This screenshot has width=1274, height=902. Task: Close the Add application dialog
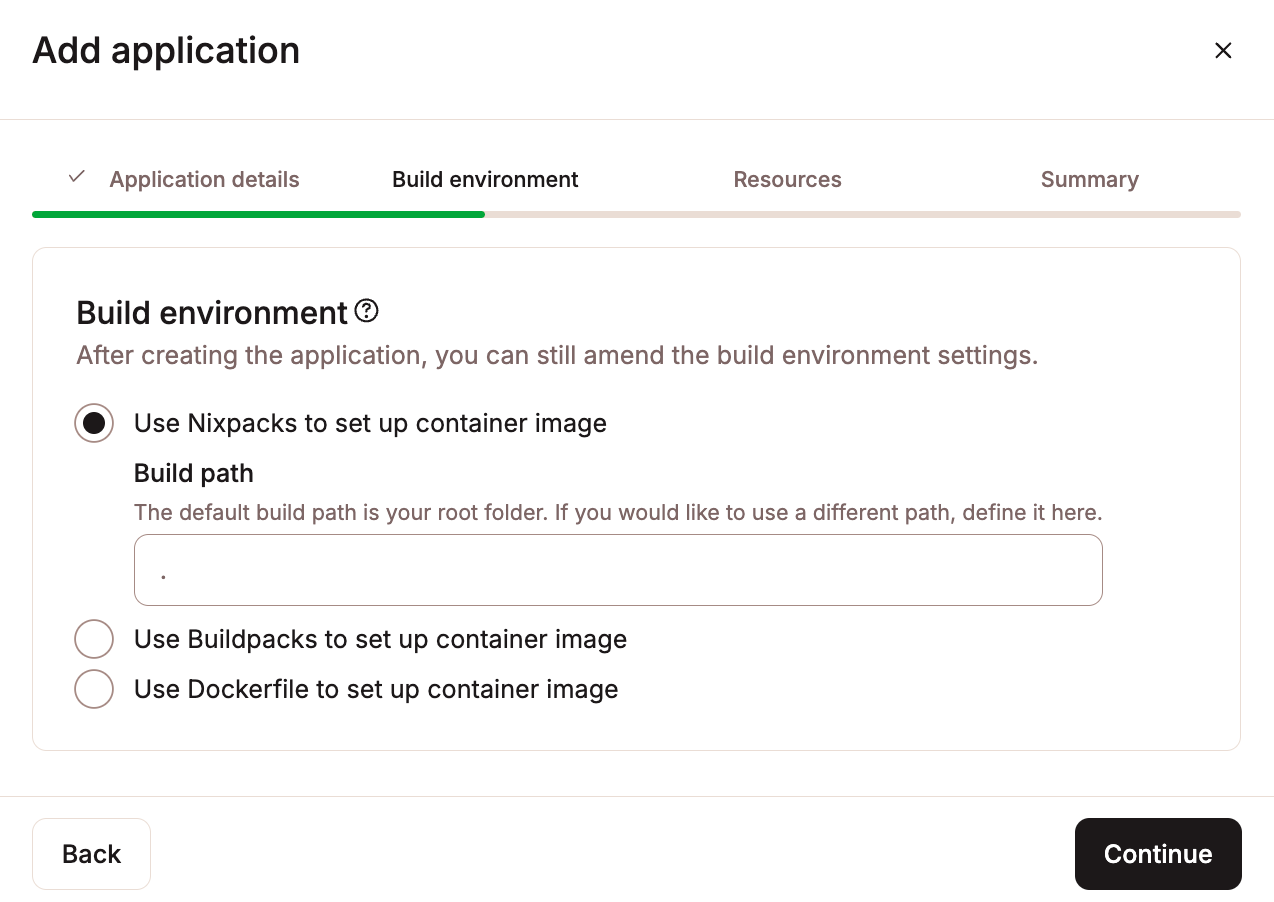(x=1223, y=50)
